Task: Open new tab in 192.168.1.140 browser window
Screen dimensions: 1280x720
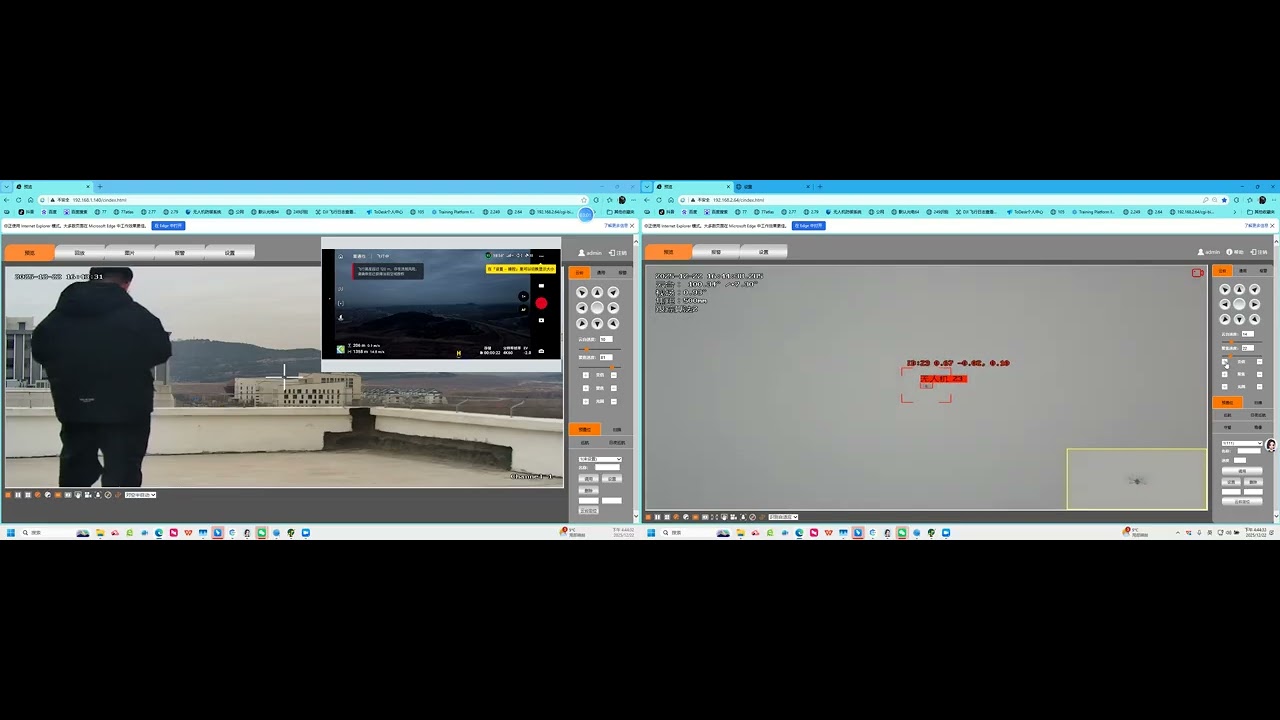Action: (100, 187)
